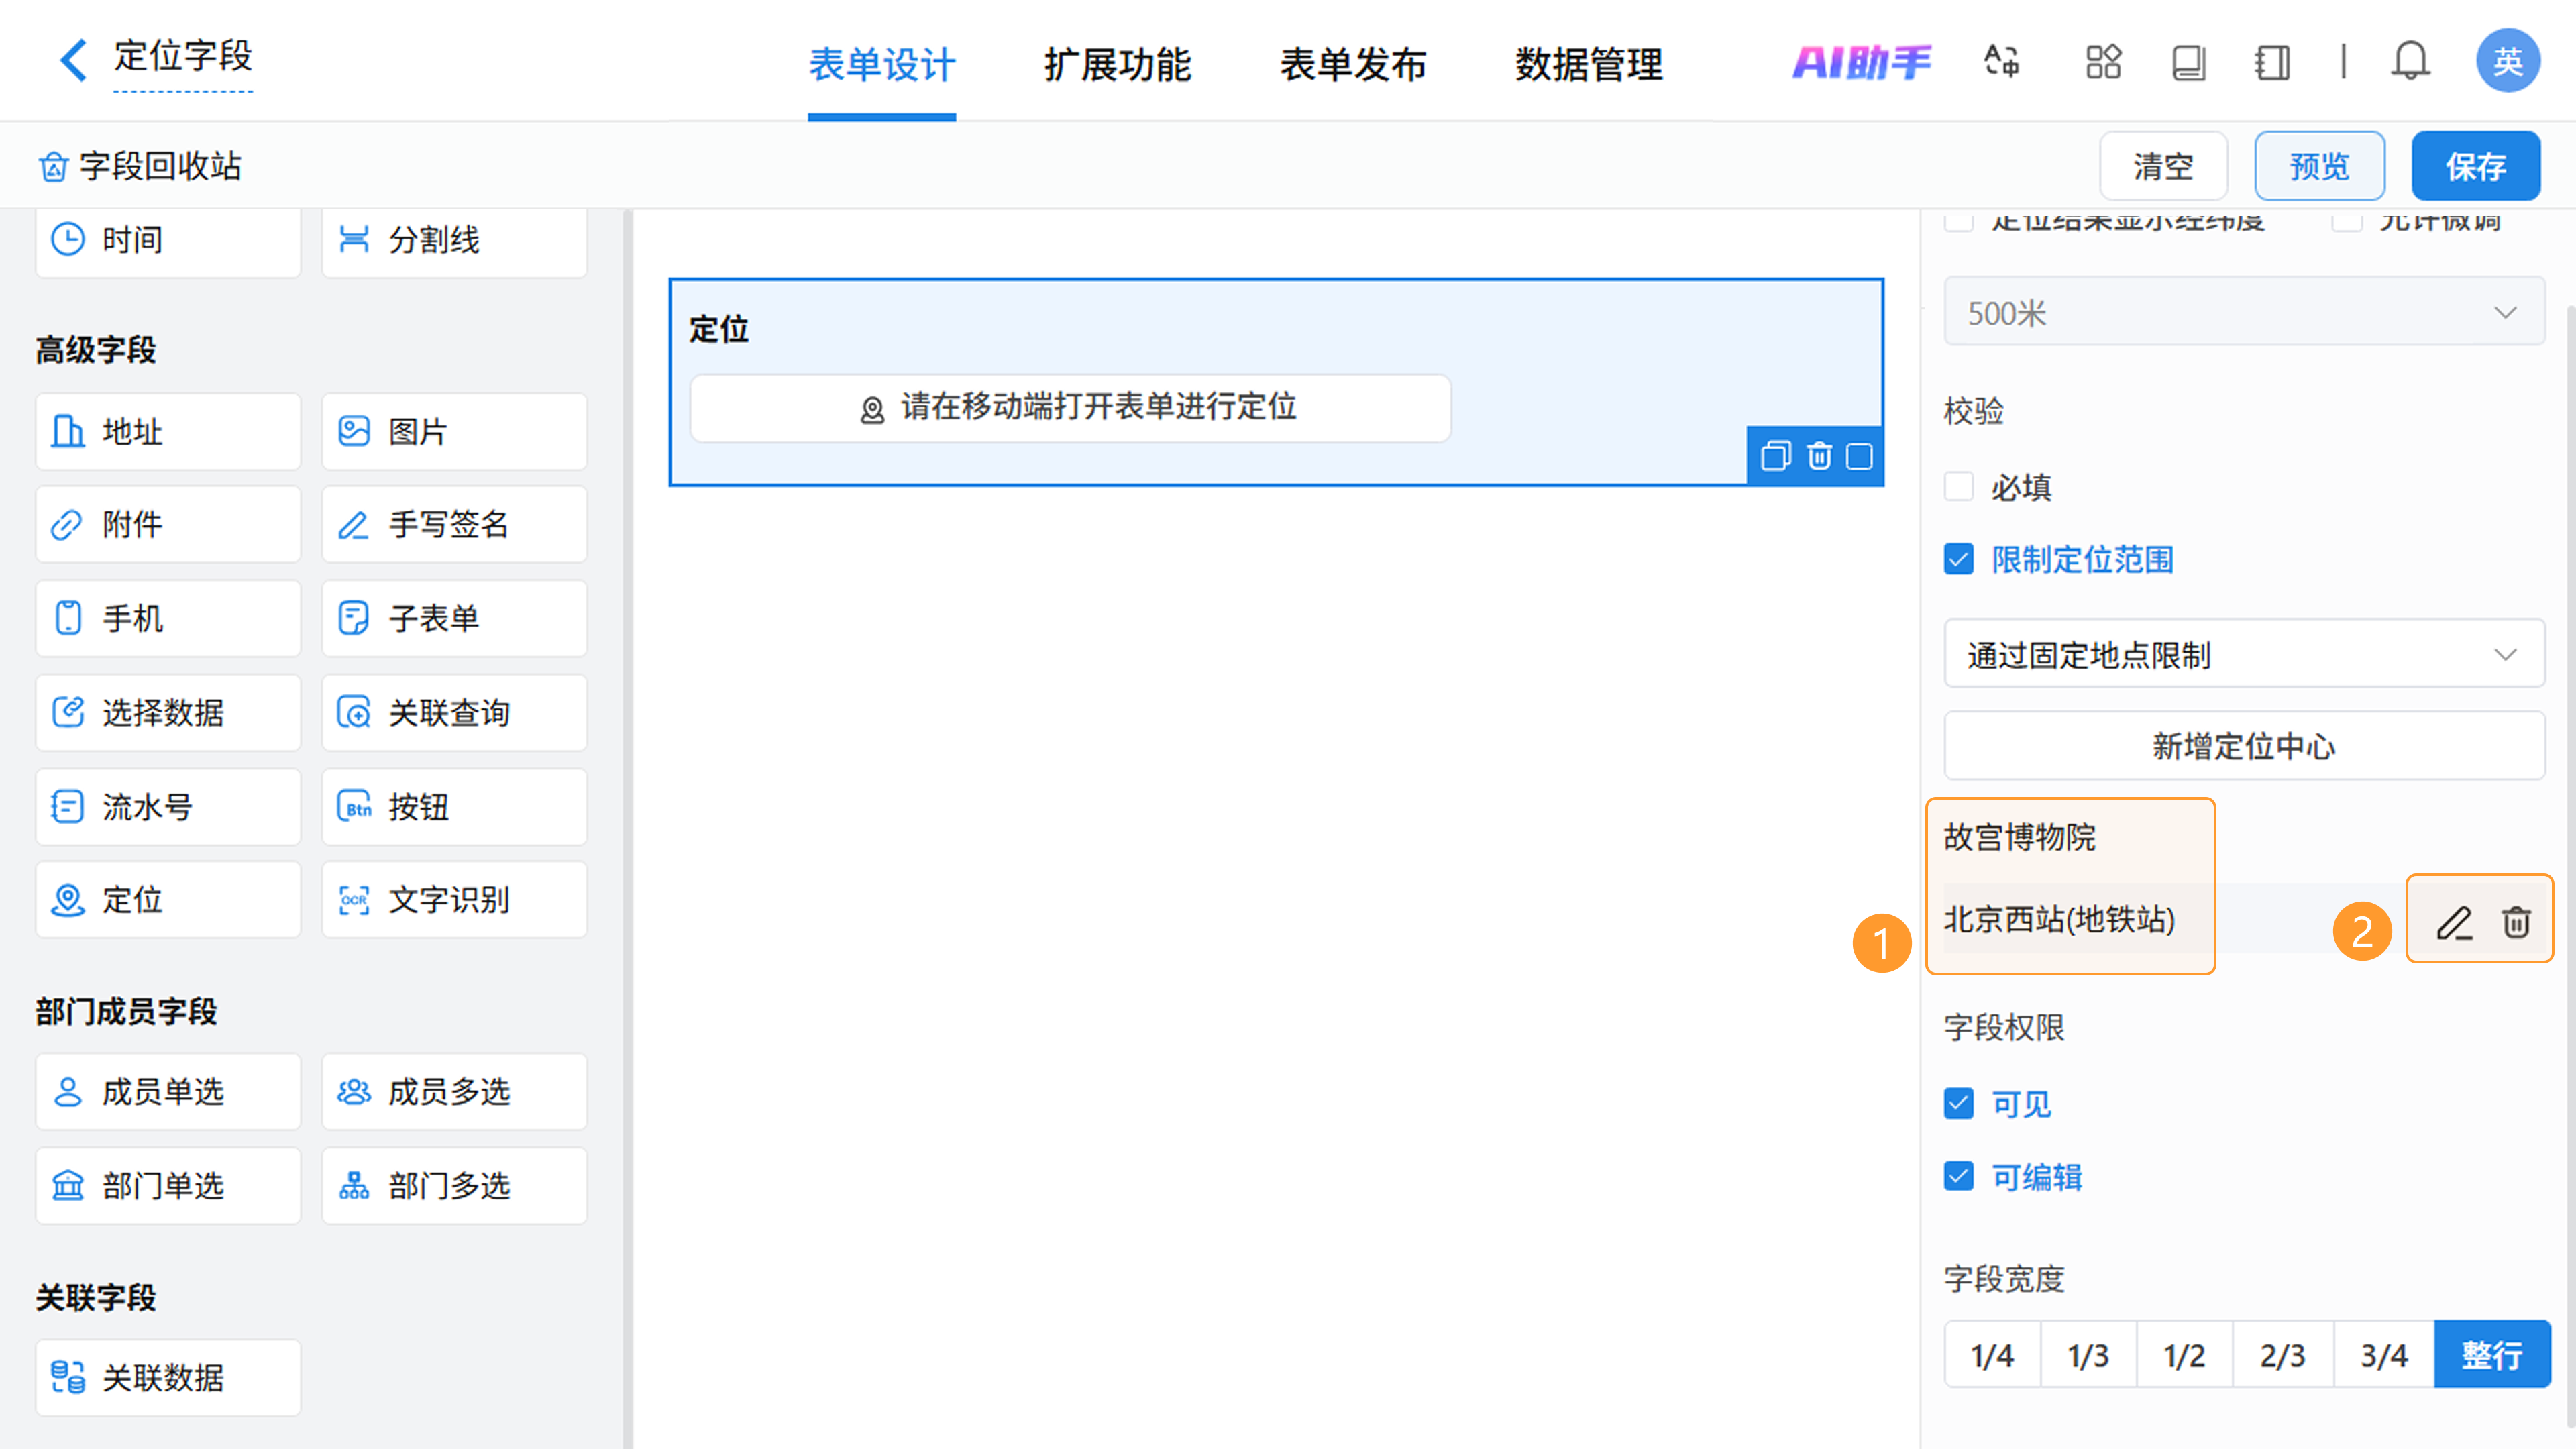This screenshot has height=1449, width=2576.
Task: Click the apps grid icon in header
Action: (x=2103, y=62)
